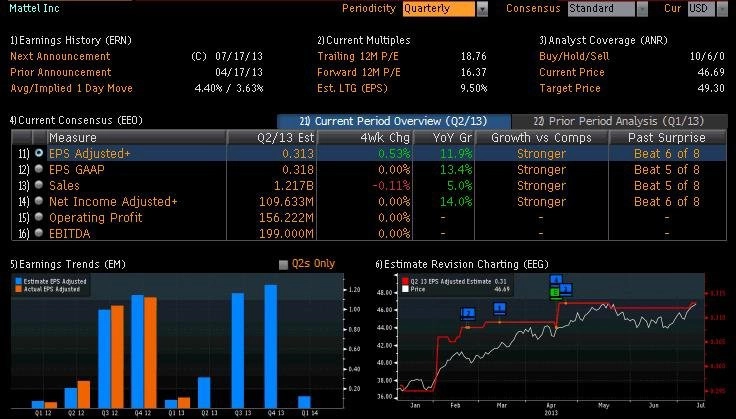
Task: Click the red Q2 13 EPS Estimate legend swatch
Action: point(406,282)
